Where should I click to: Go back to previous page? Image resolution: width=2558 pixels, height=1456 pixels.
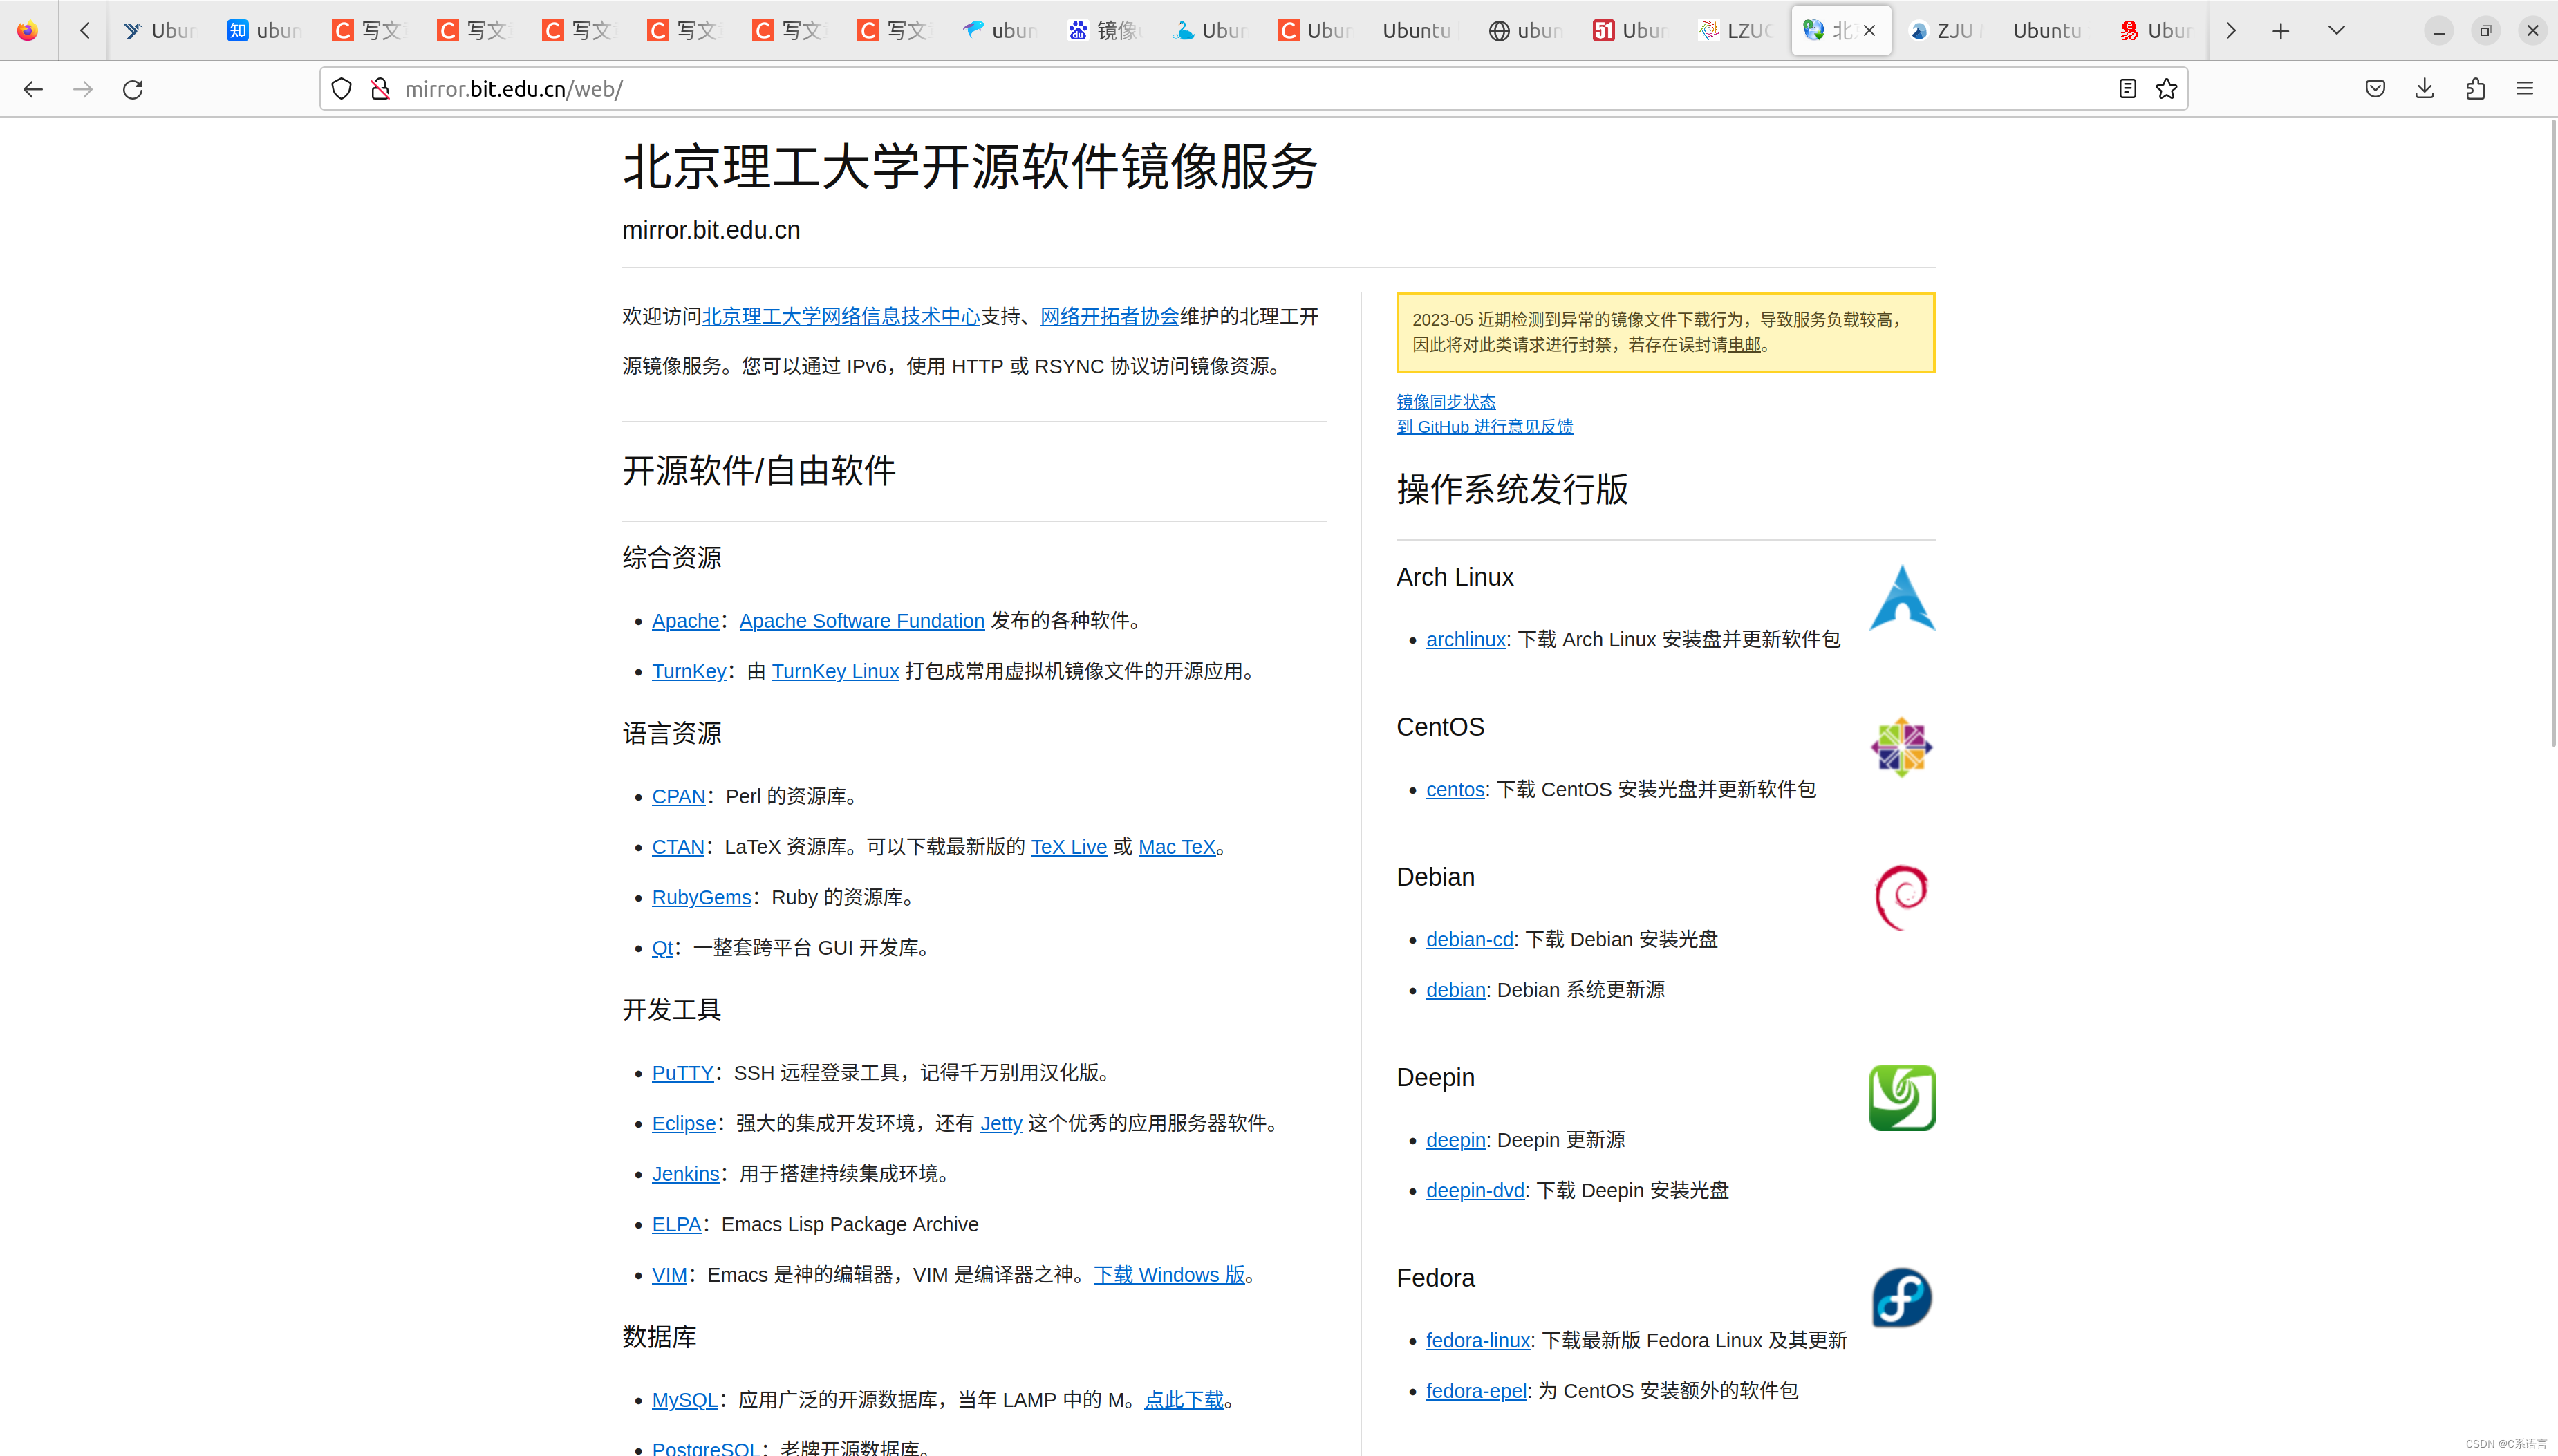33,89
